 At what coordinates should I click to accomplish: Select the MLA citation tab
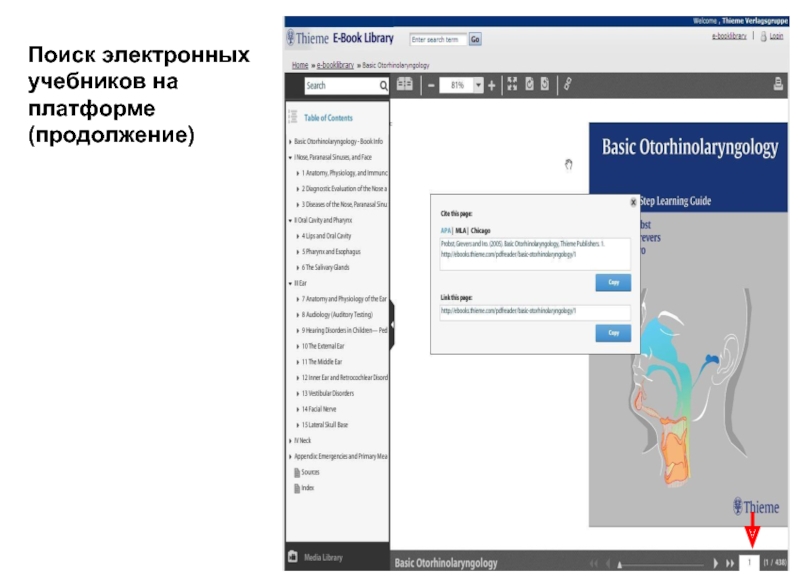tap(460, 231)
